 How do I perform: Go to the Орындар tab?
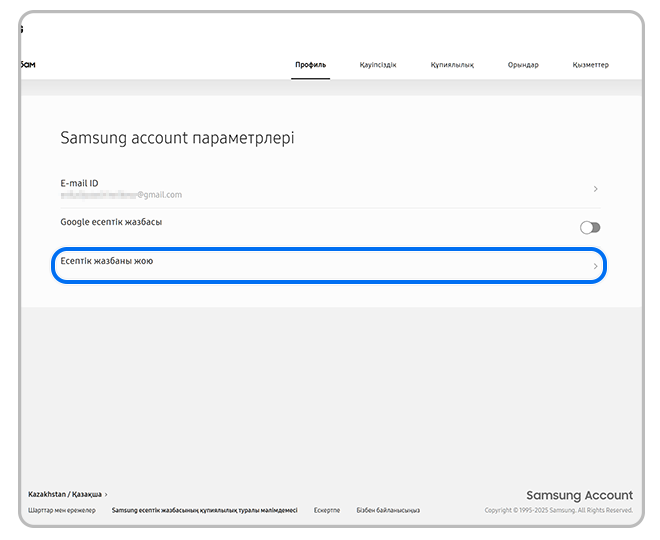(x=523, y=65)
